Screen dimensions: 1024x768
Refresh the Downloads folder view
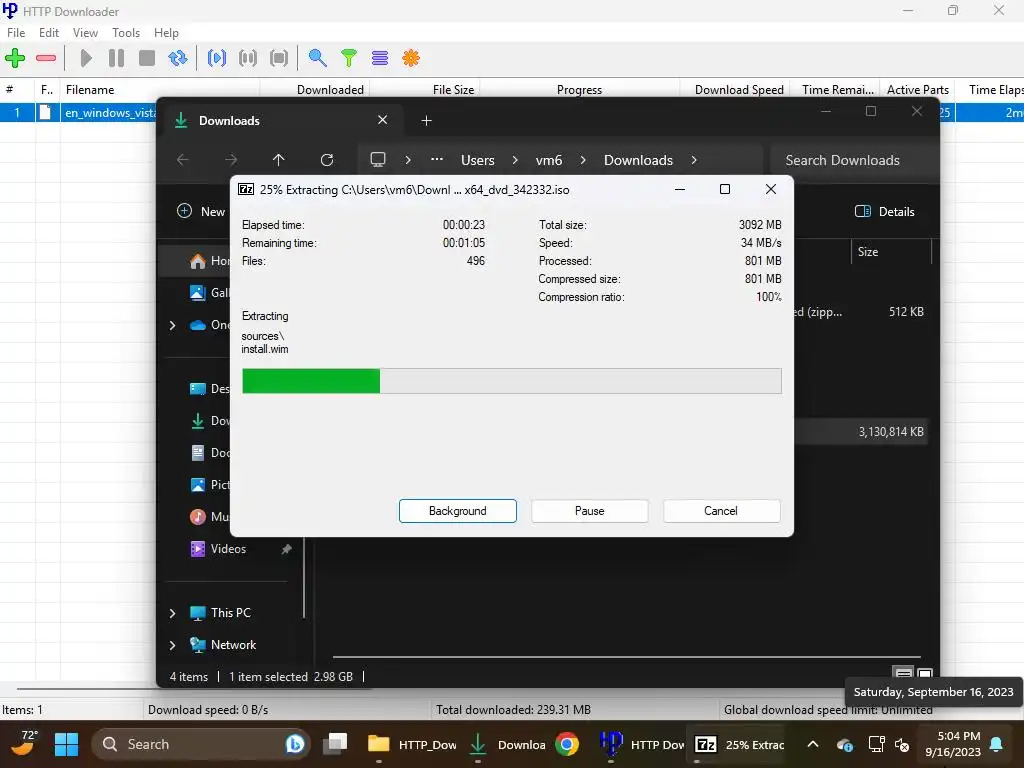point(327,160)
